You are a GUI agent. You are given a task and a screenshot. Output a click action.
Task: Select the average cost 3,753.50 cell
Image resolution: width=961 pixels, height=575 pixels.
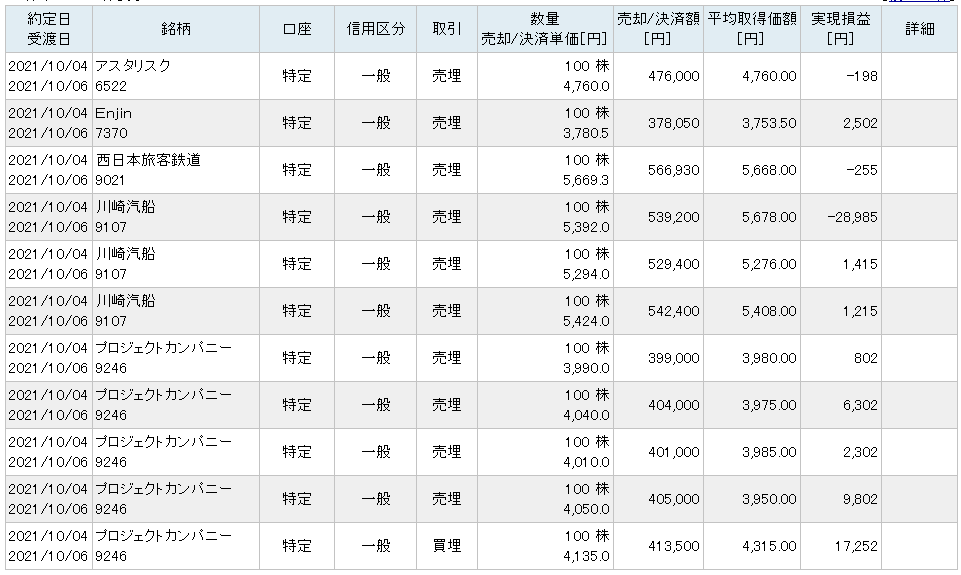point(769,123)
